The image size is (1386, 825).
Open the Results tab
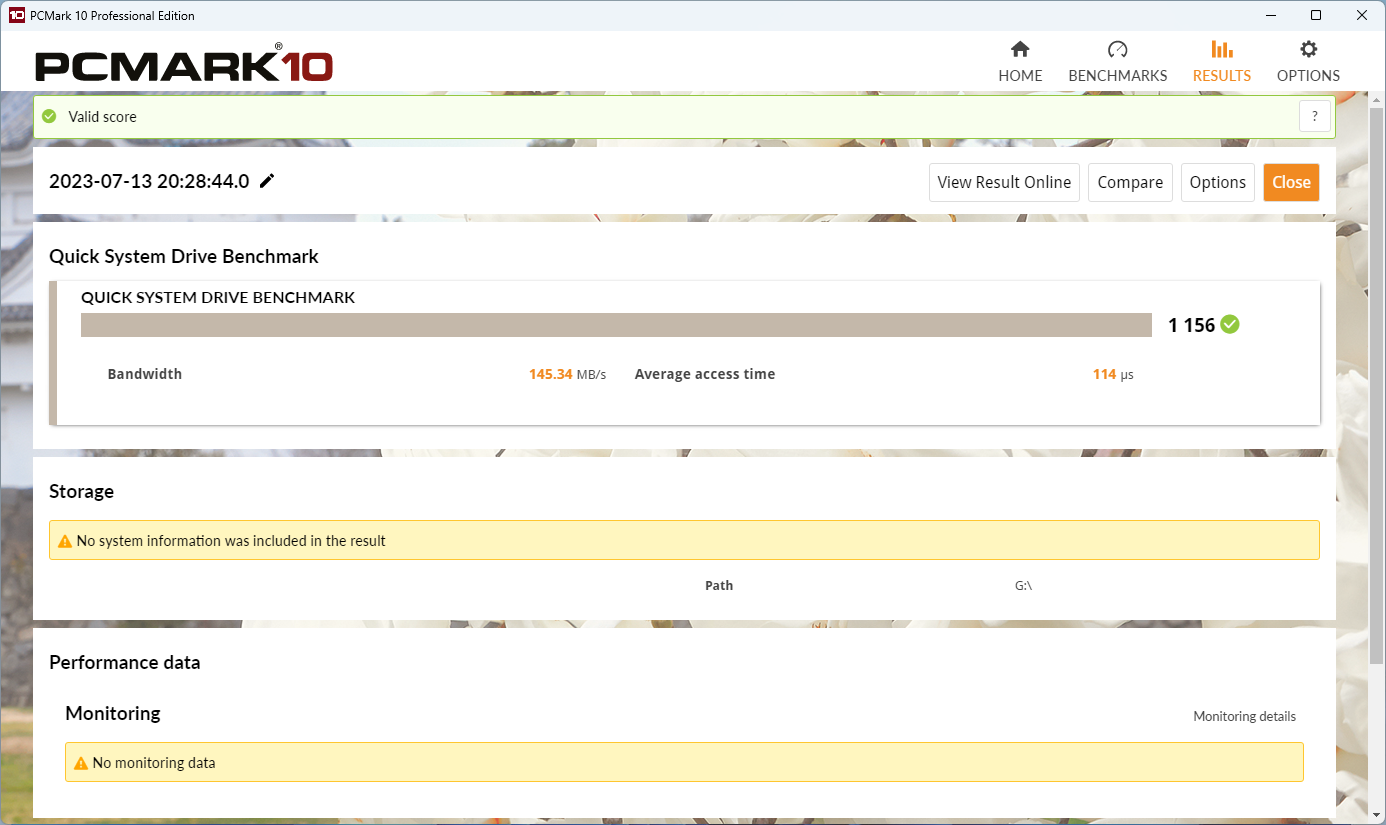click(1222, 62)
